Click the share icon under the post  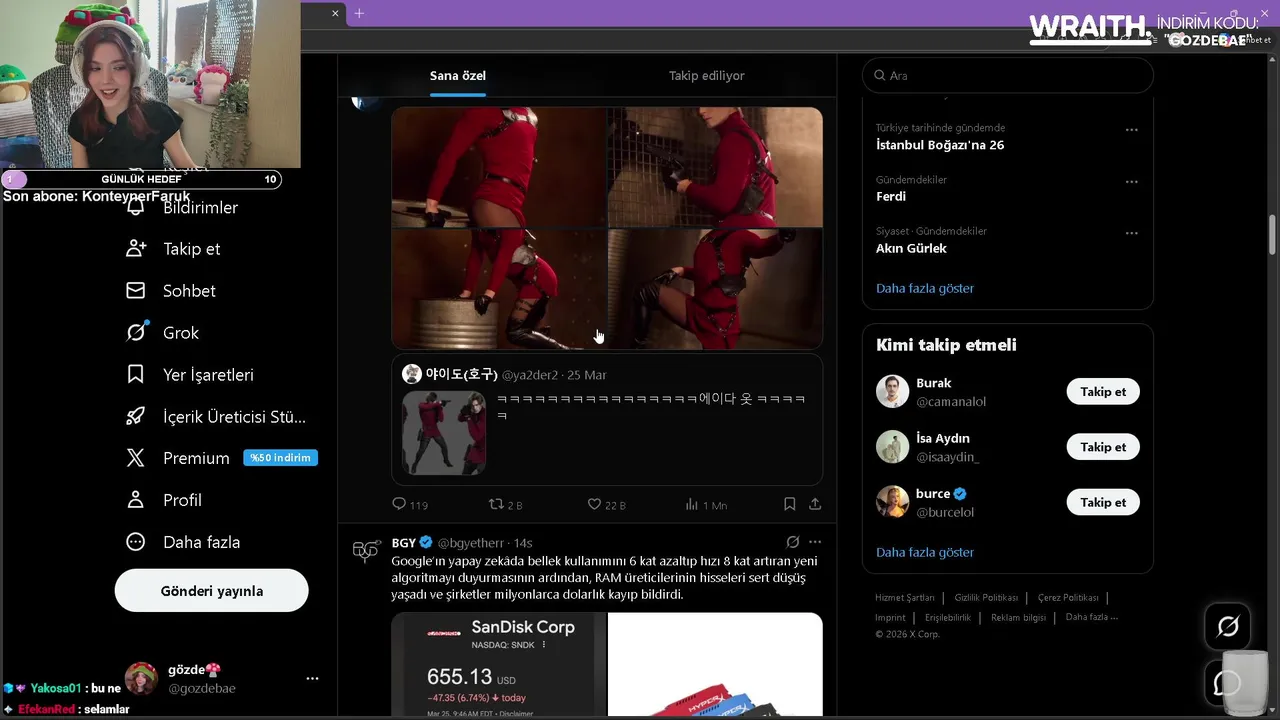point(815,504)
